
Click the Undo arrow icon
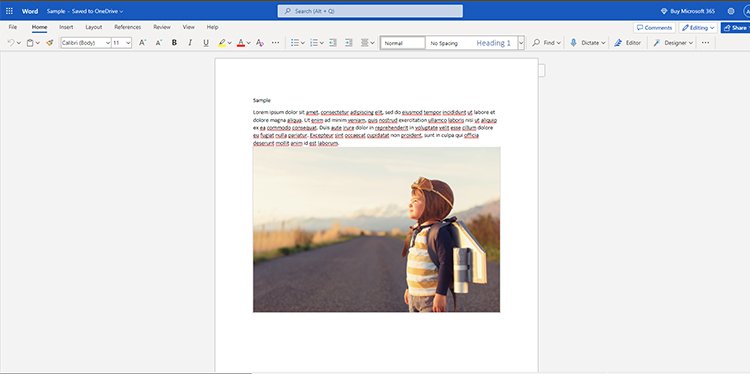(x=11, y=43)
